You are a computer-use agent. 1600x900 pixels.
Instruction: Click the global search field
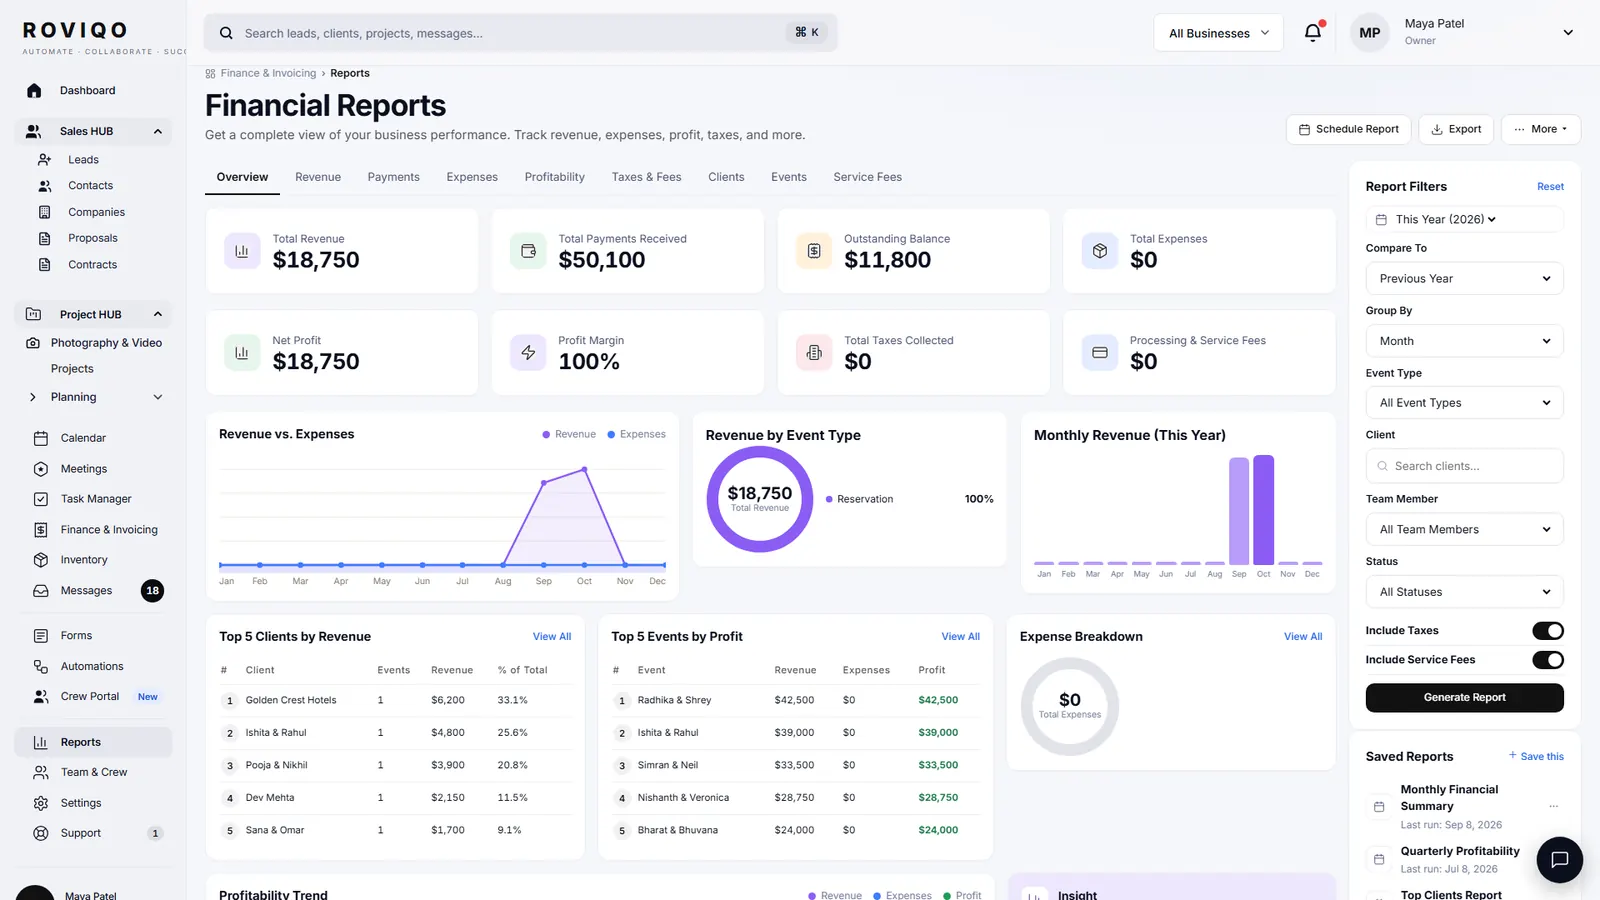520,33
